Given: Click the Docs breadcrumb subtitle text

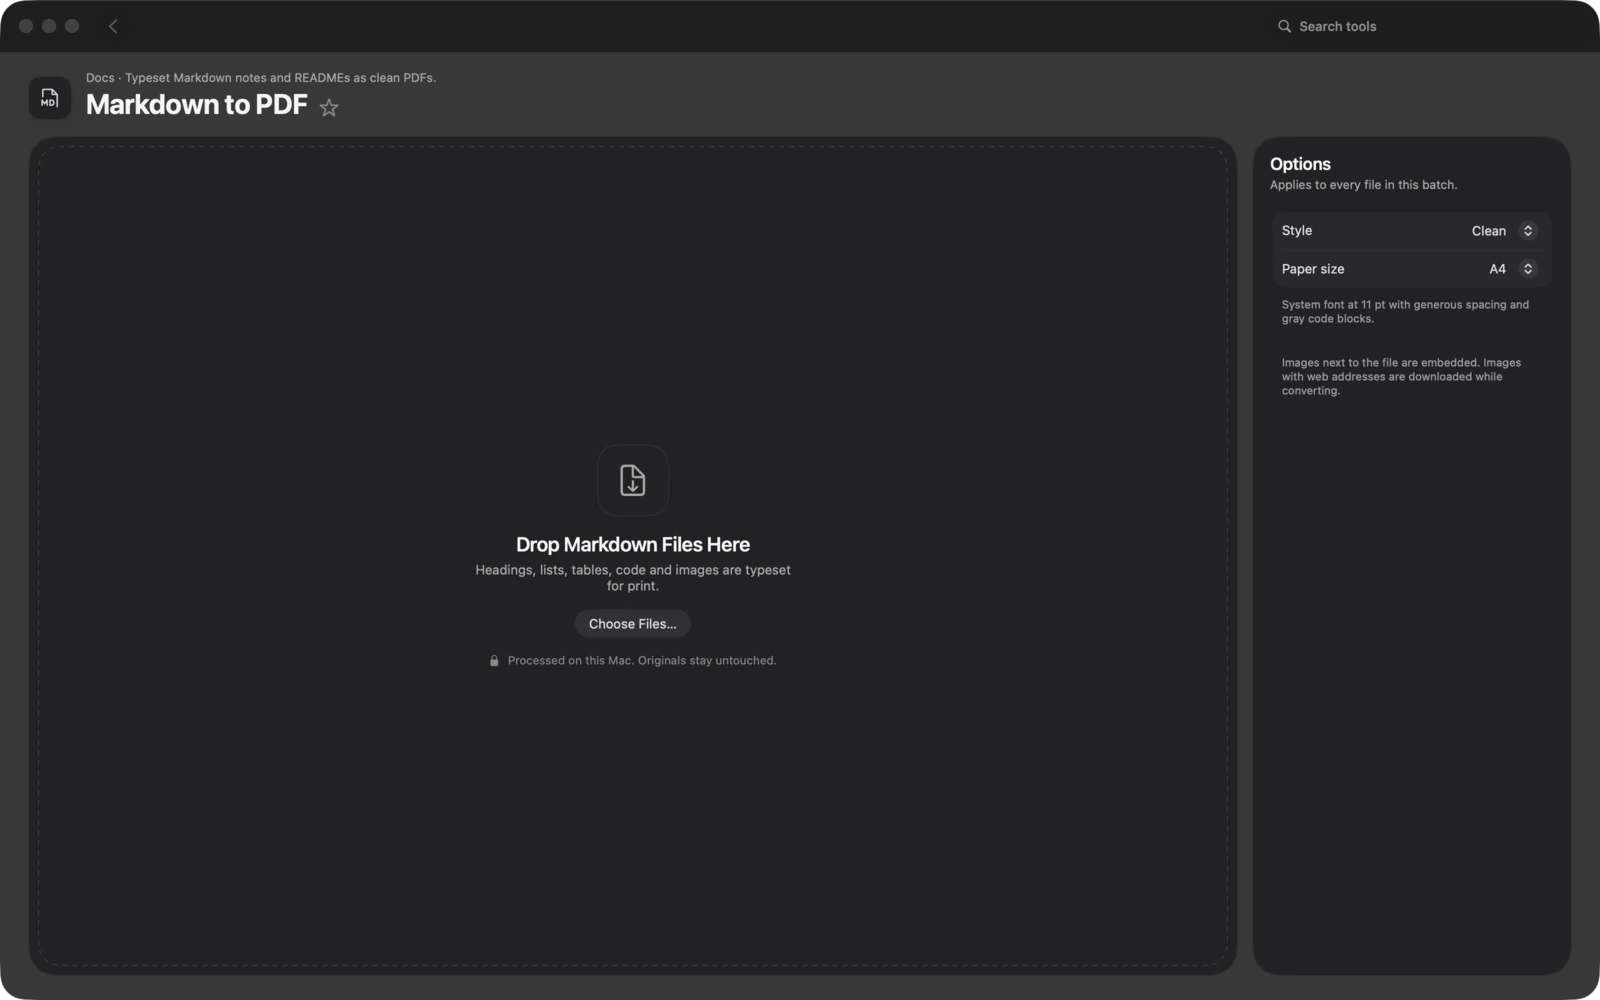Looking at the screenshot, I should click(x=261, y=78).
